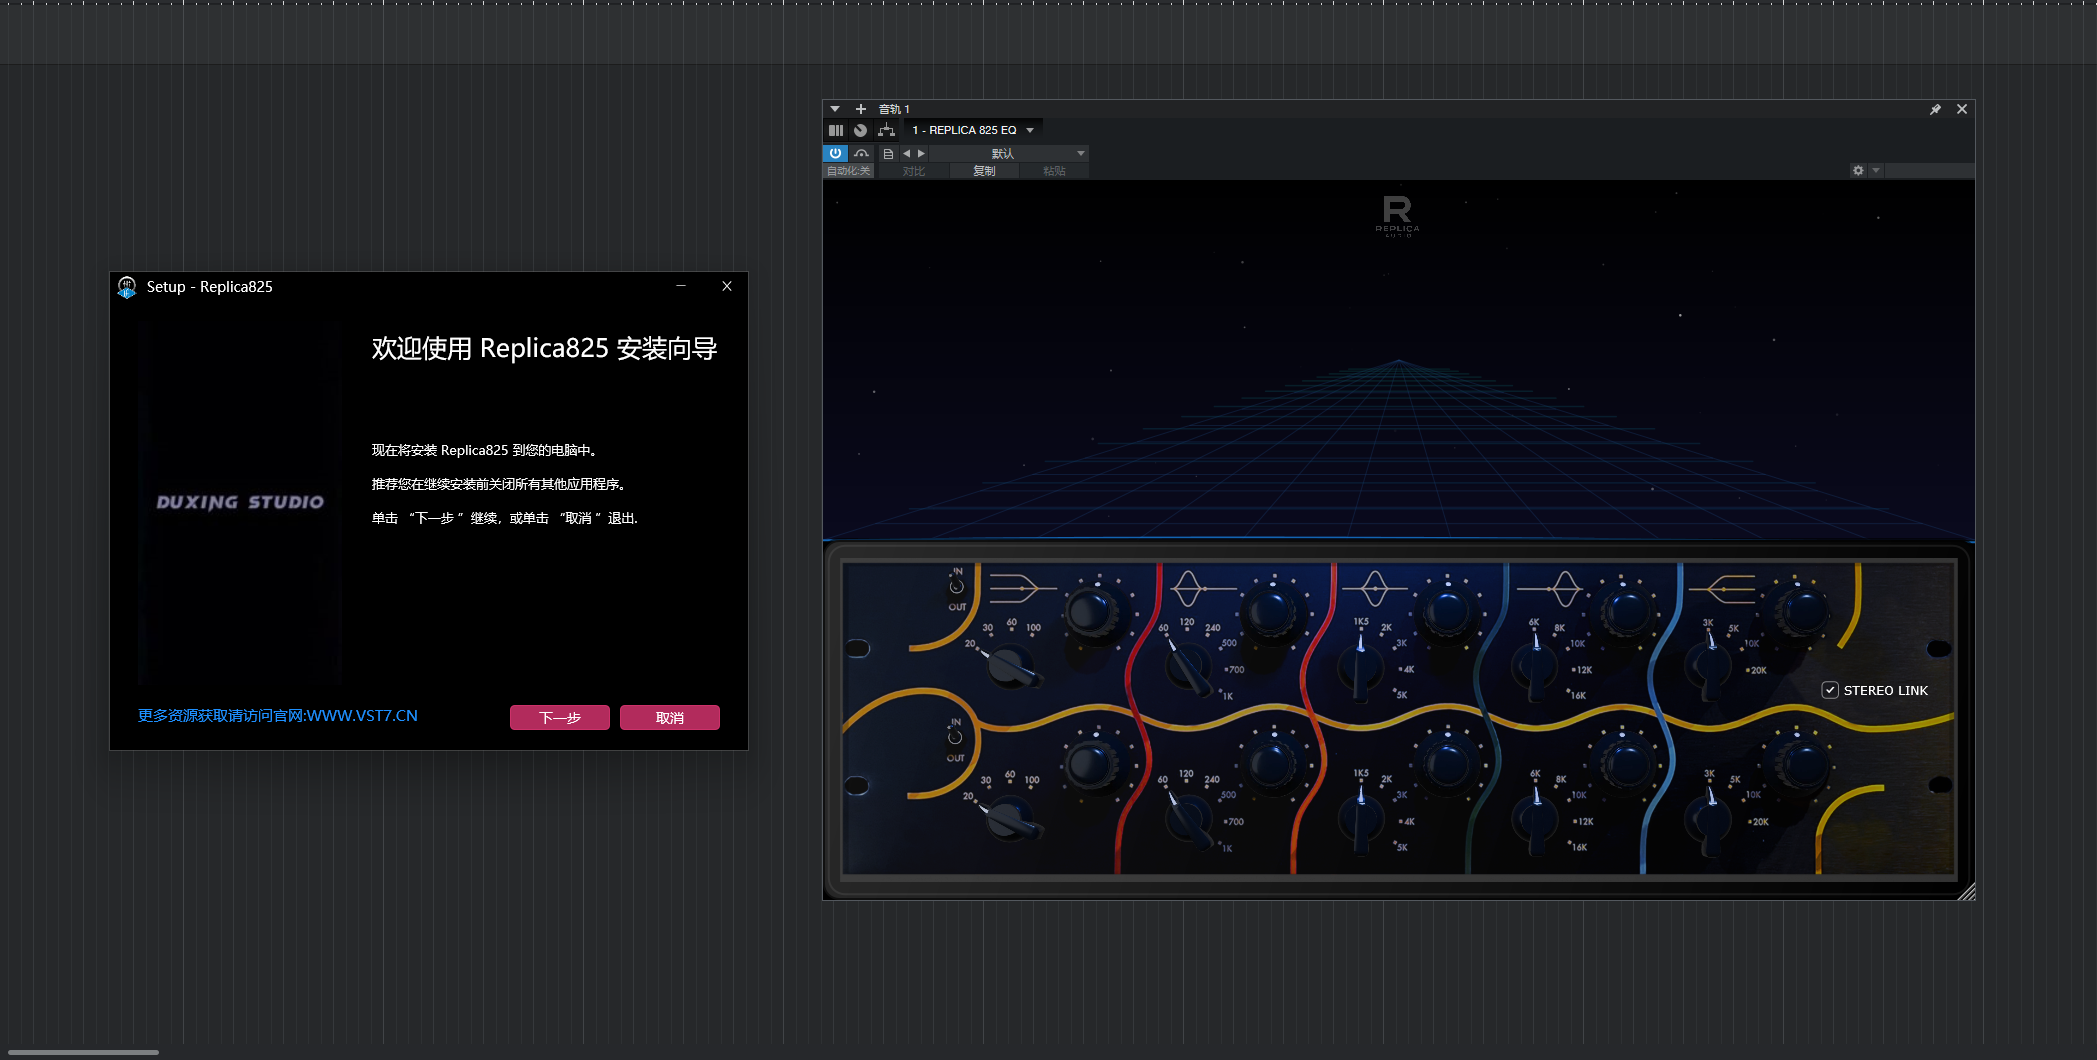Open the plugin gear settings
Viewport: 2097px width, 1060px height.
1858,171
